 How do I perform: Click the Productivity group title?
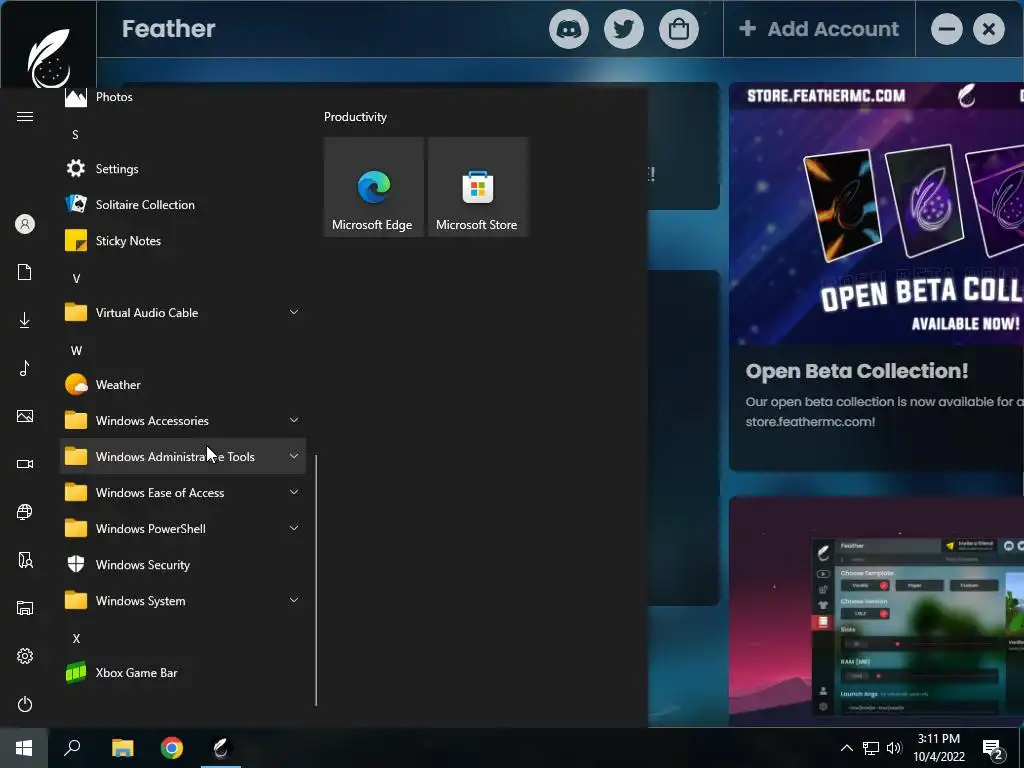355,117
